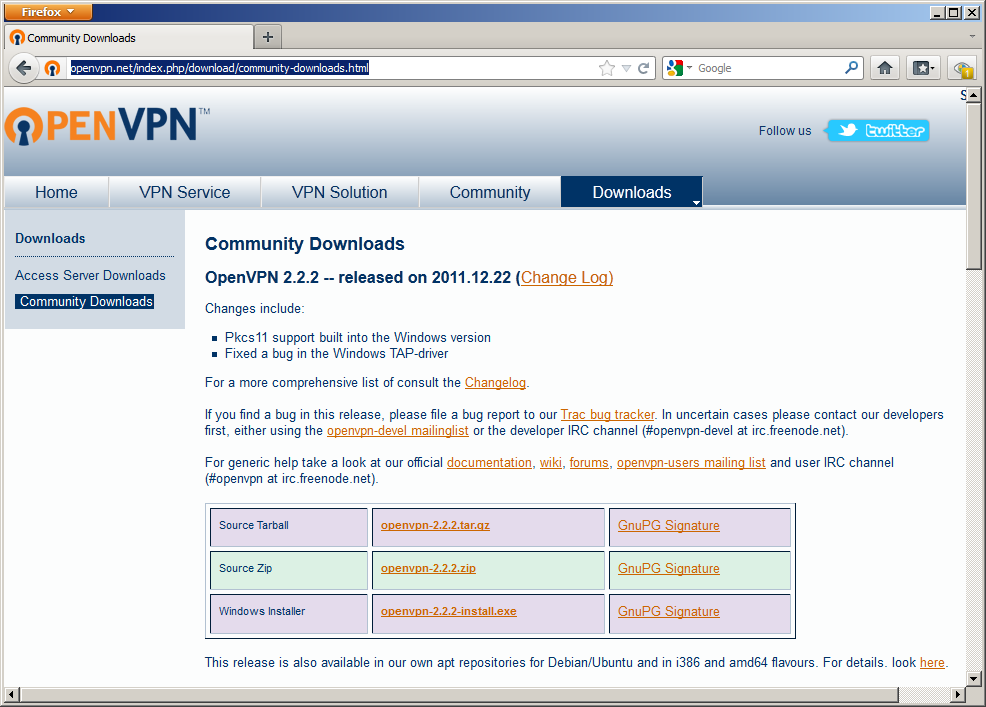Open the Home navigation tab

57,192
